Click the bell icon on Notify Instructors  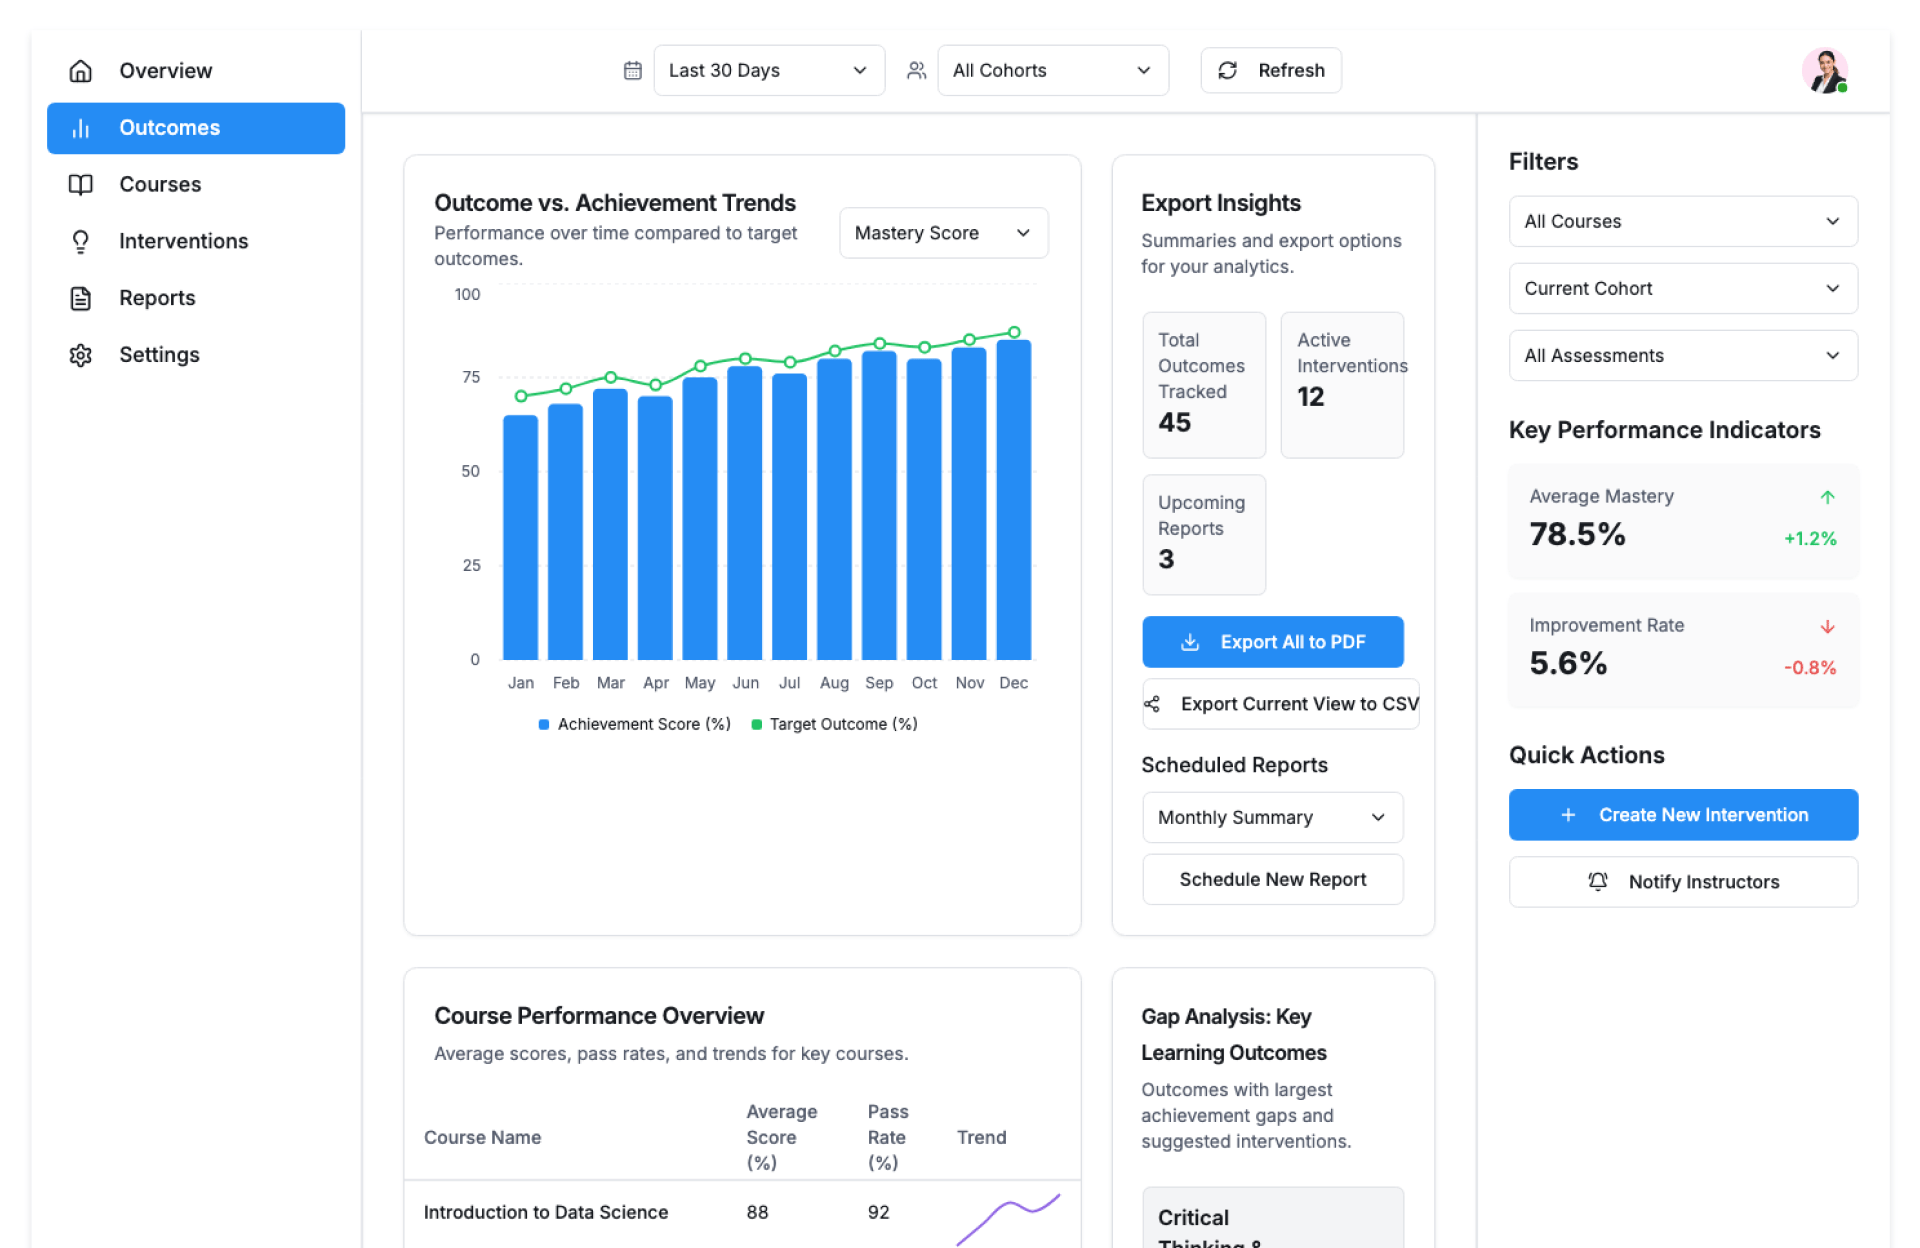[x=1597, y=881]
